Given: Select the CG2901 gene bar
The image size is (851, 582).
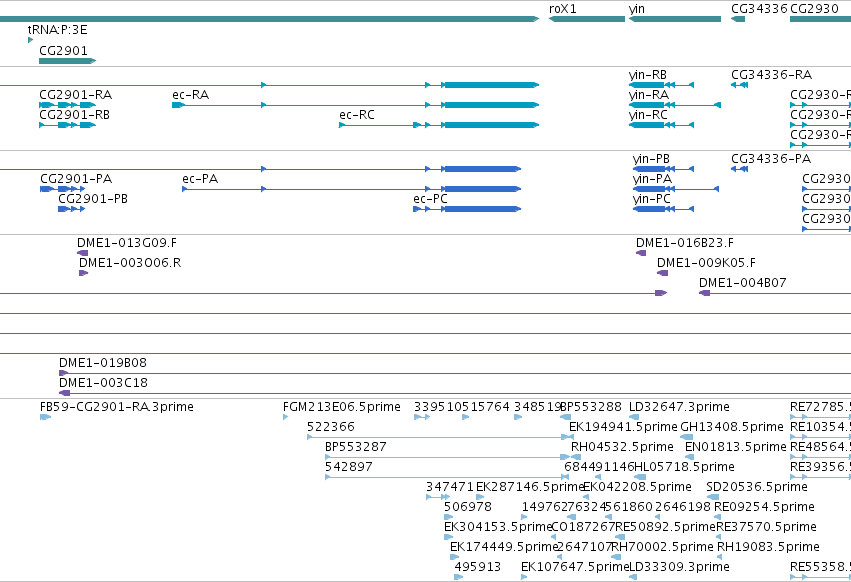Looking at the screenshot, I should tap(67, 61).
